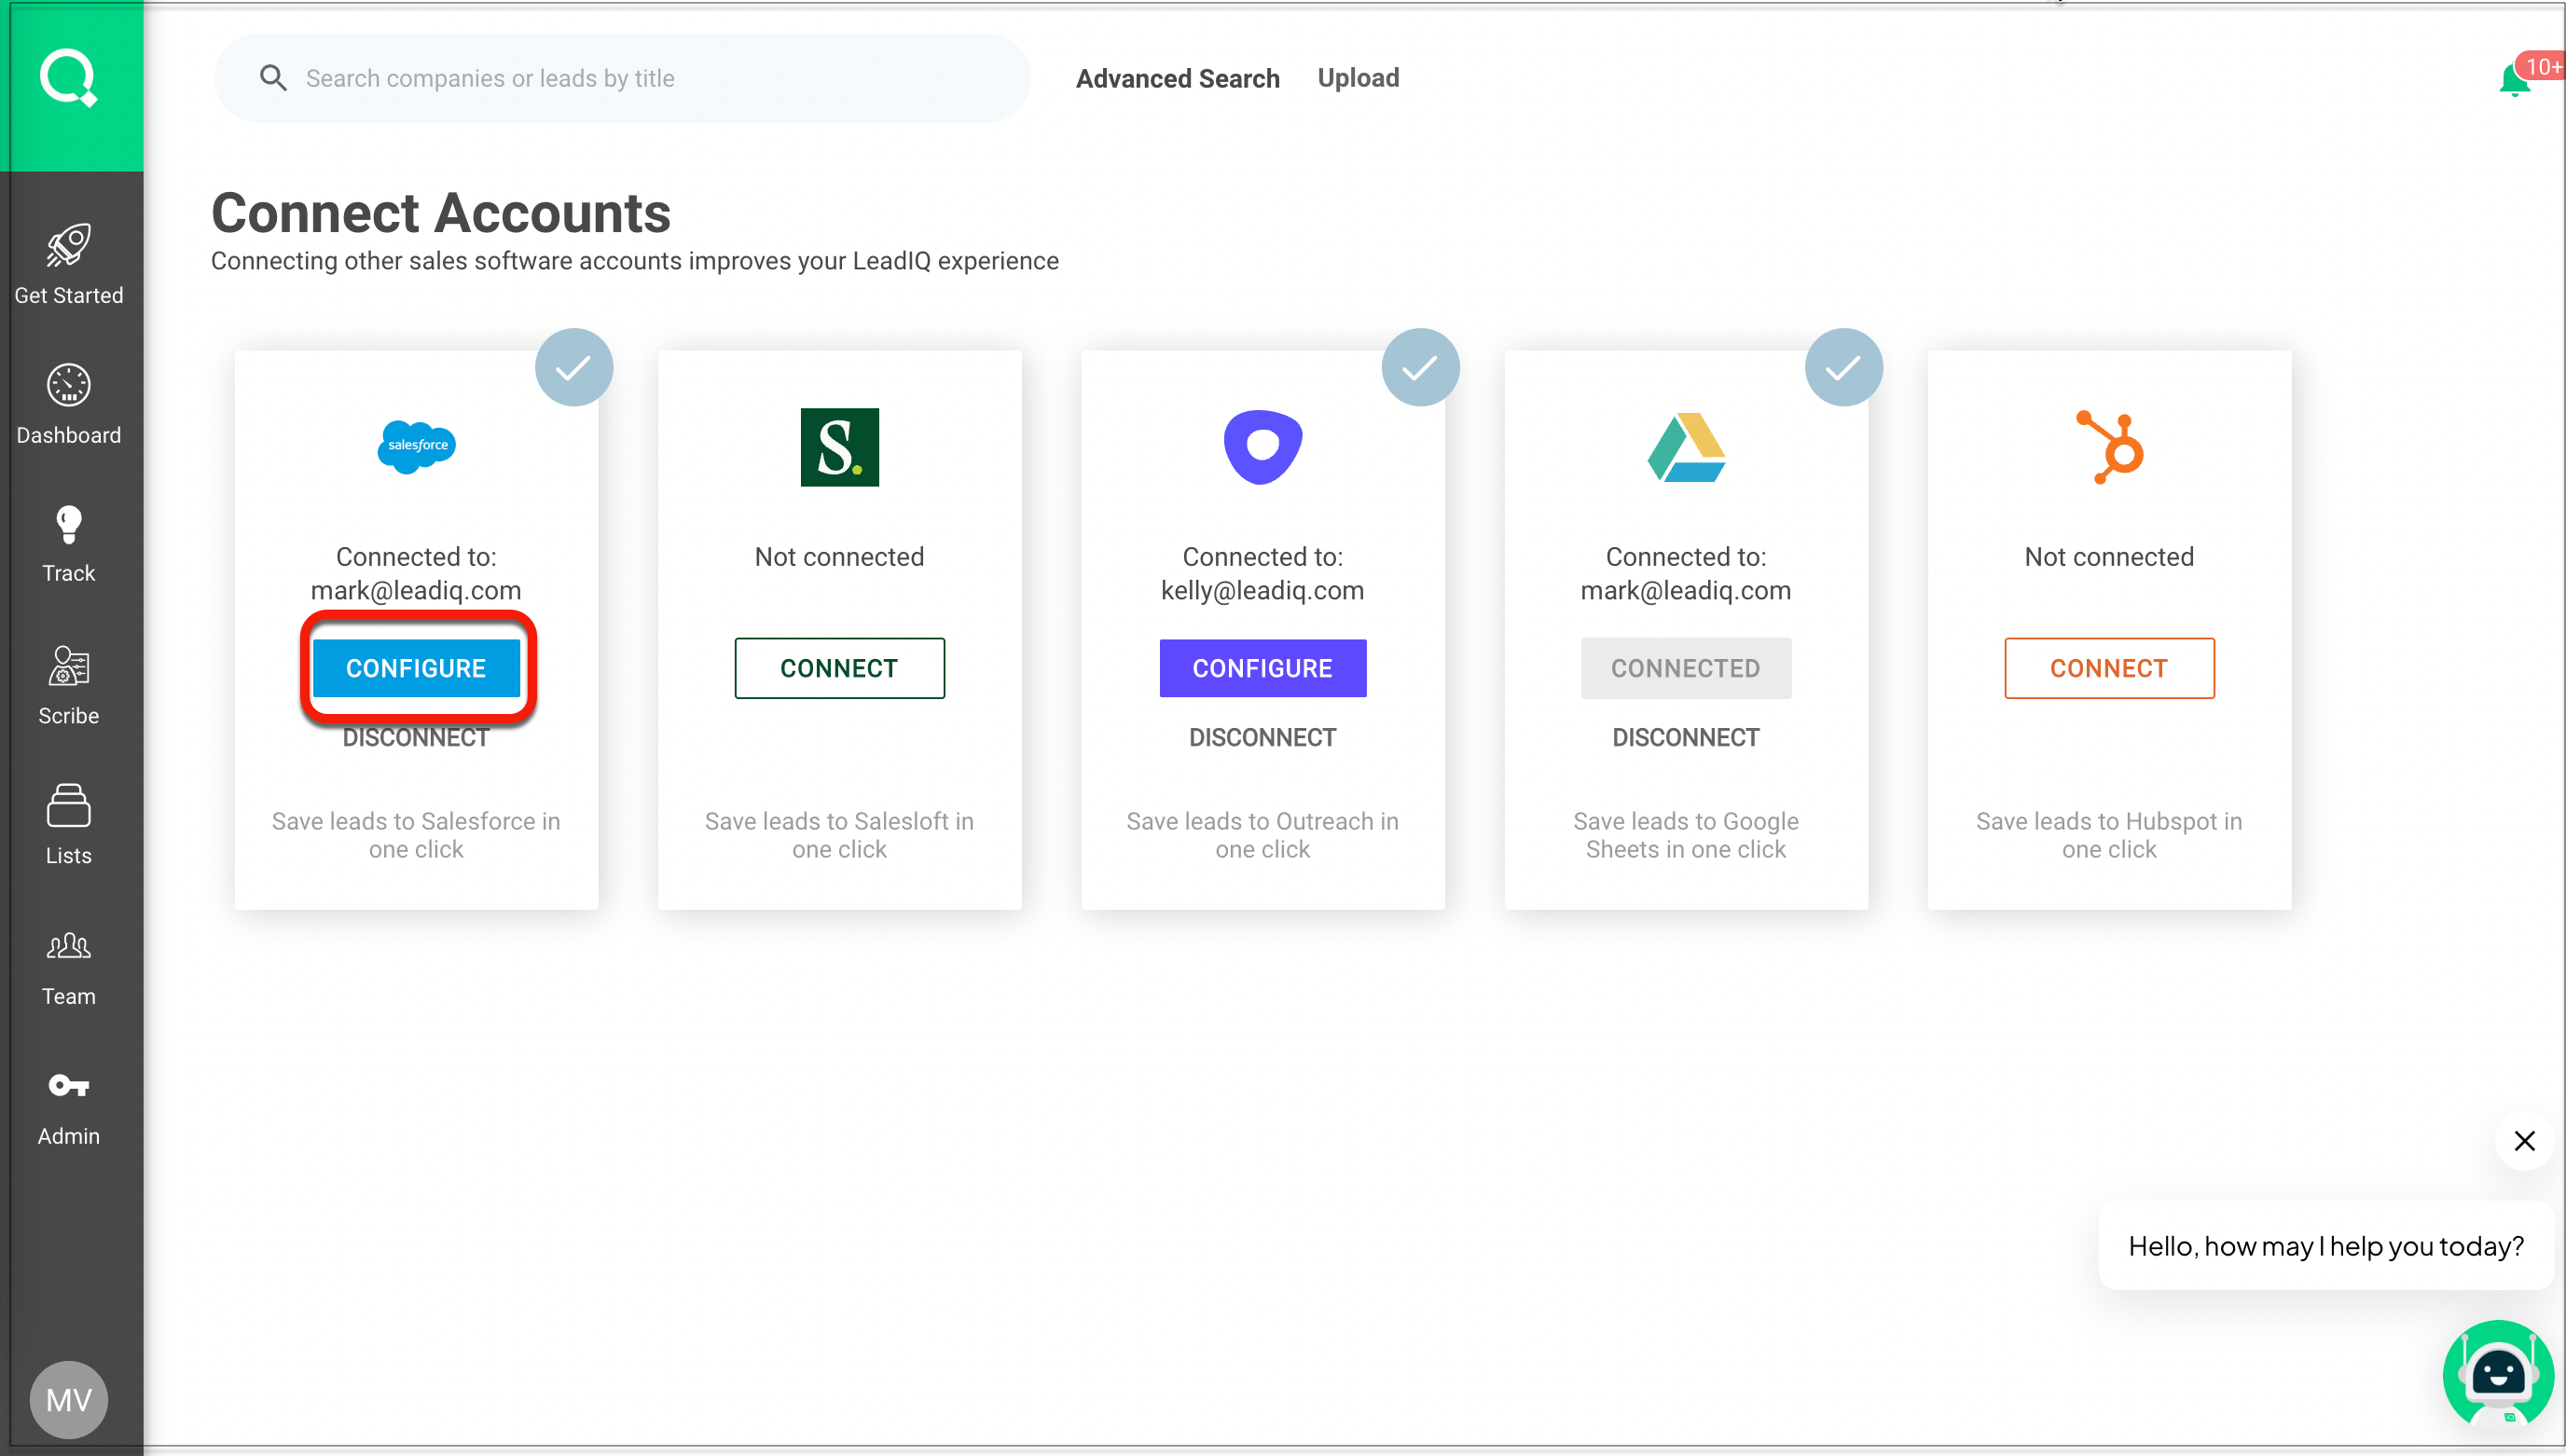Open the Scribe sidebar item
Screen dimensions: 2566x1456
[x=68, y=666]
